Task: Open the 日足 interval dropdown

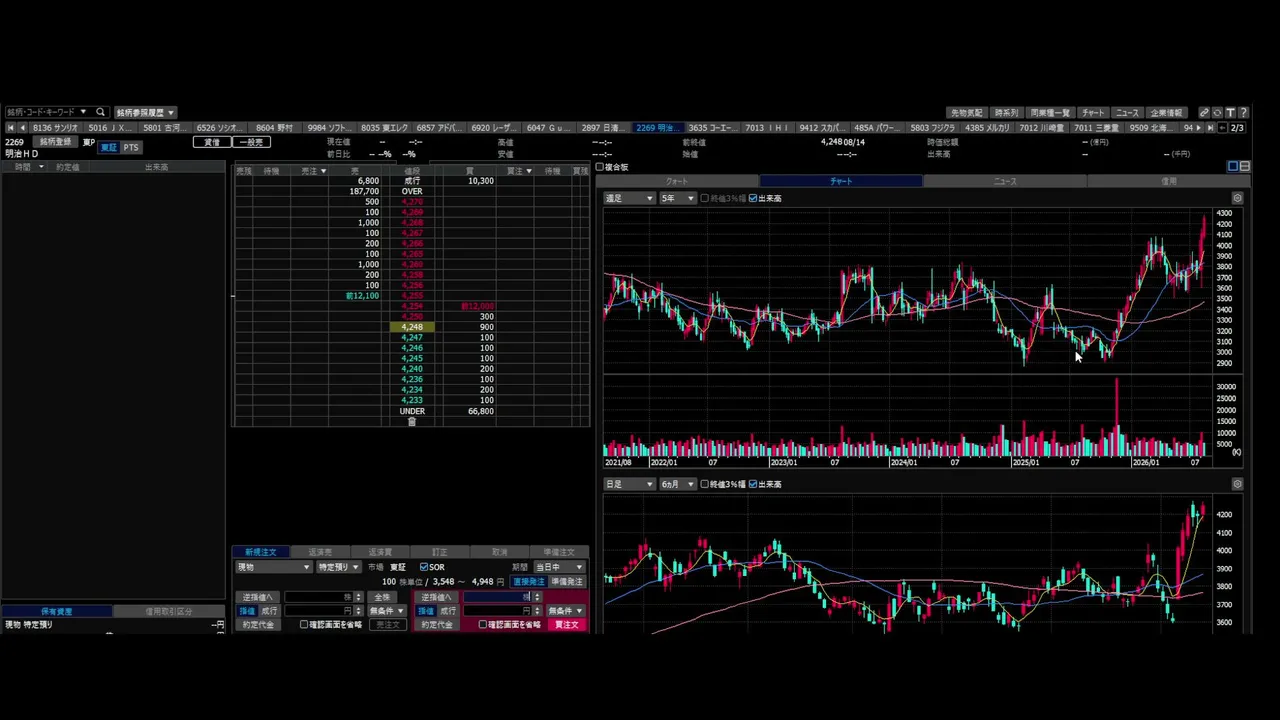Action: point(629,484)
